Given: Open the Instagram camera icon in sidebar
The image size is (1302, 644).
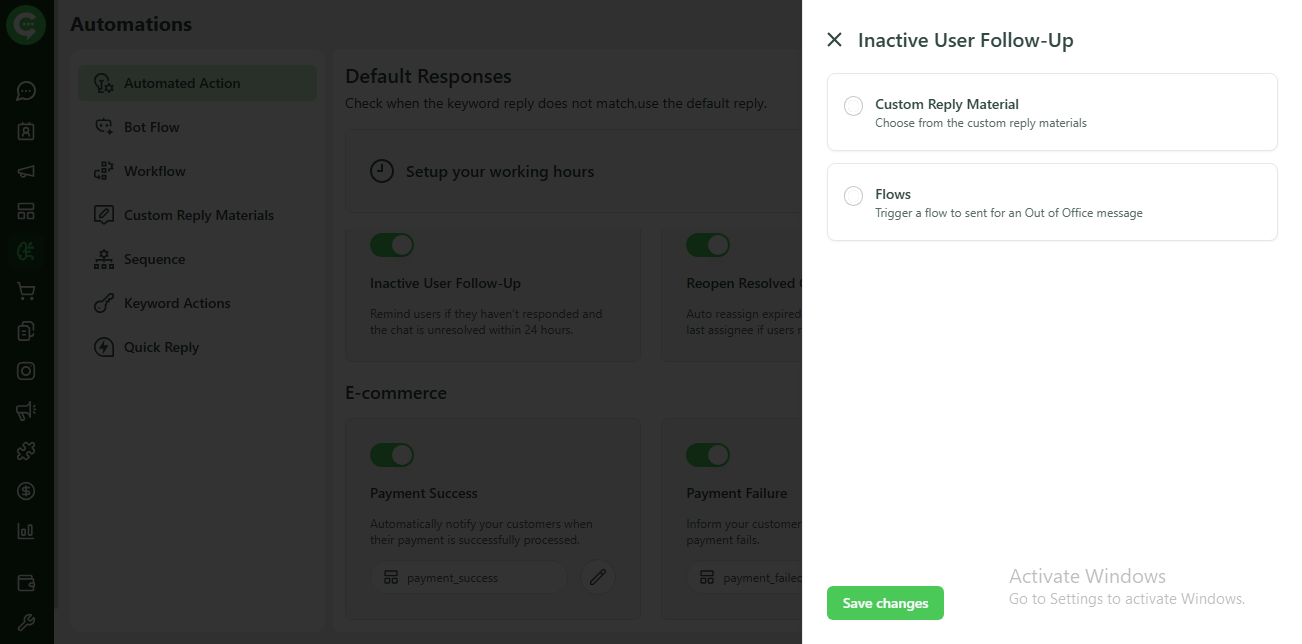Looking at the screenshot, I should coord(26,371).
